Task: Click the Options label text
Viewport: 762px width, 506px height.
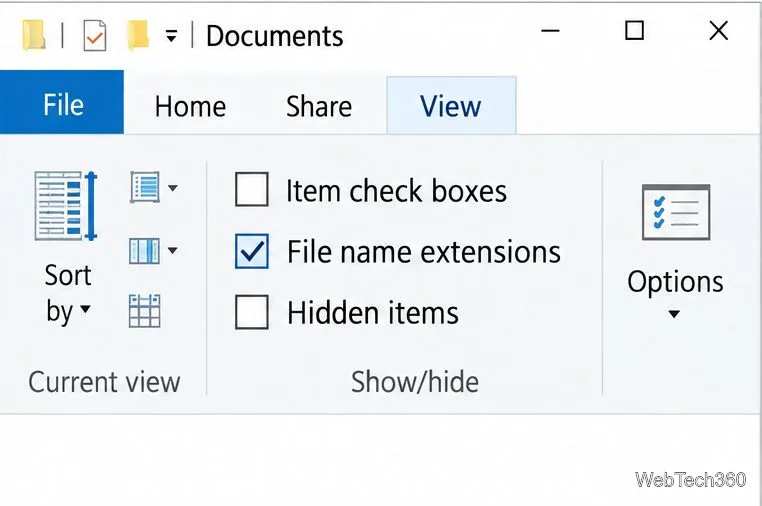Action: (675, 282)
